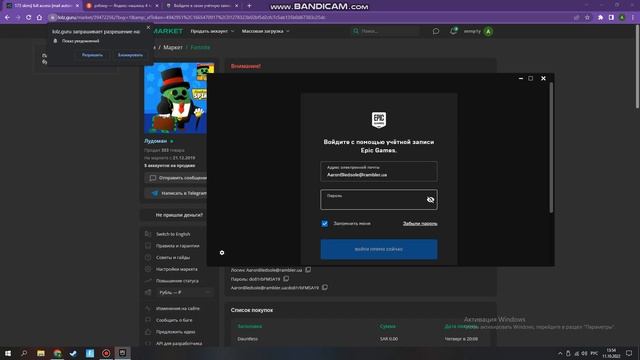Click the market search field
This screenshot has height=360, width=640.
pyautogui.click(x=386, y=31)
